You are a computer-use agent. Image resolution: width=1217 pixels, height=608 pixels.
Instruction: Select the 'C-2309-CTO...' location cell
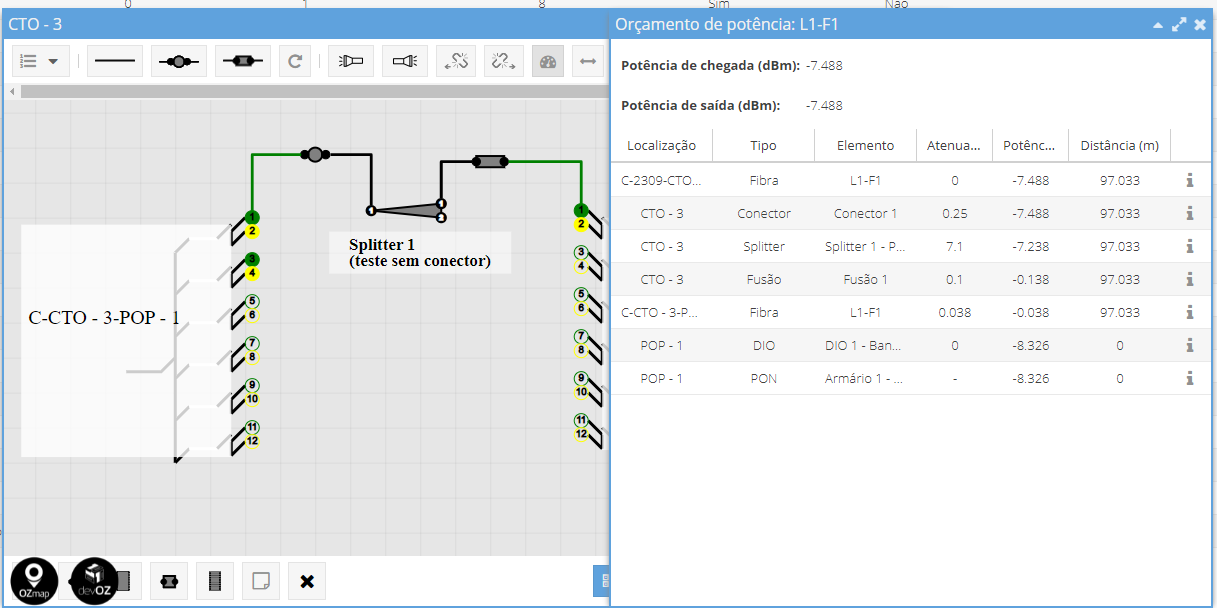tap(661, 180)
